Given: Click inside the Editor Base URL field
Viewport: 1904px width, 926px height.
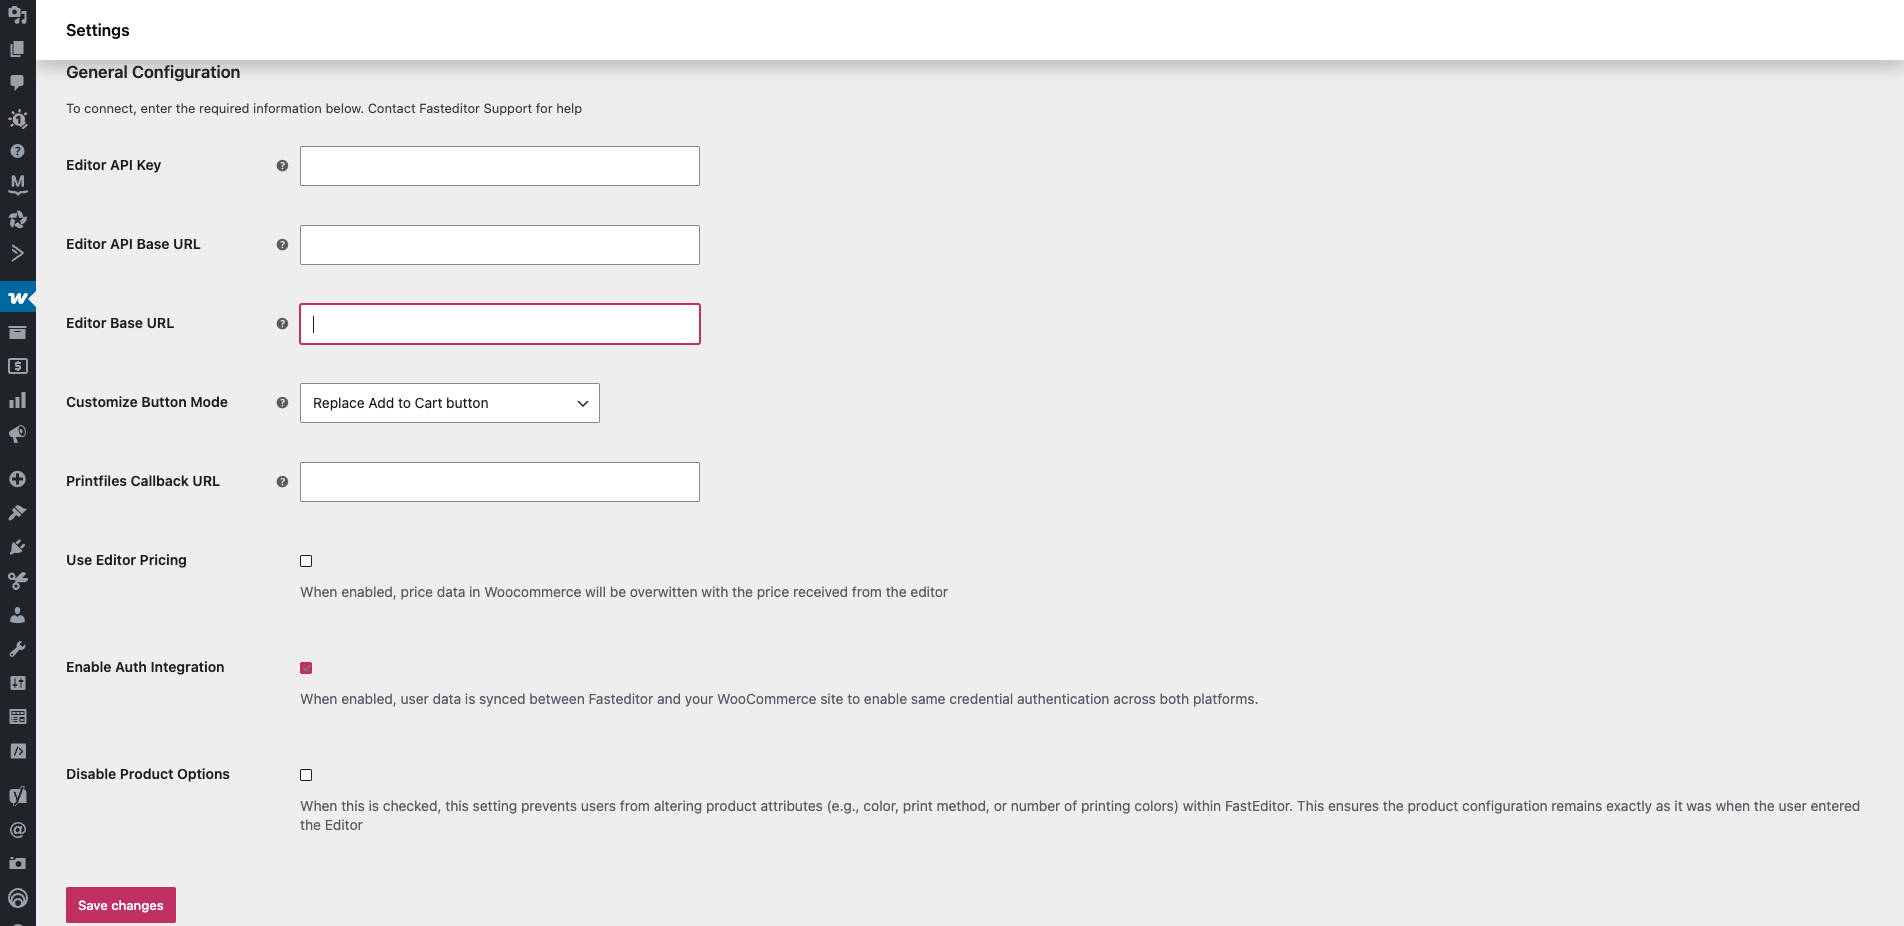Looking at the screenshot, I should [x=500, y=324].
